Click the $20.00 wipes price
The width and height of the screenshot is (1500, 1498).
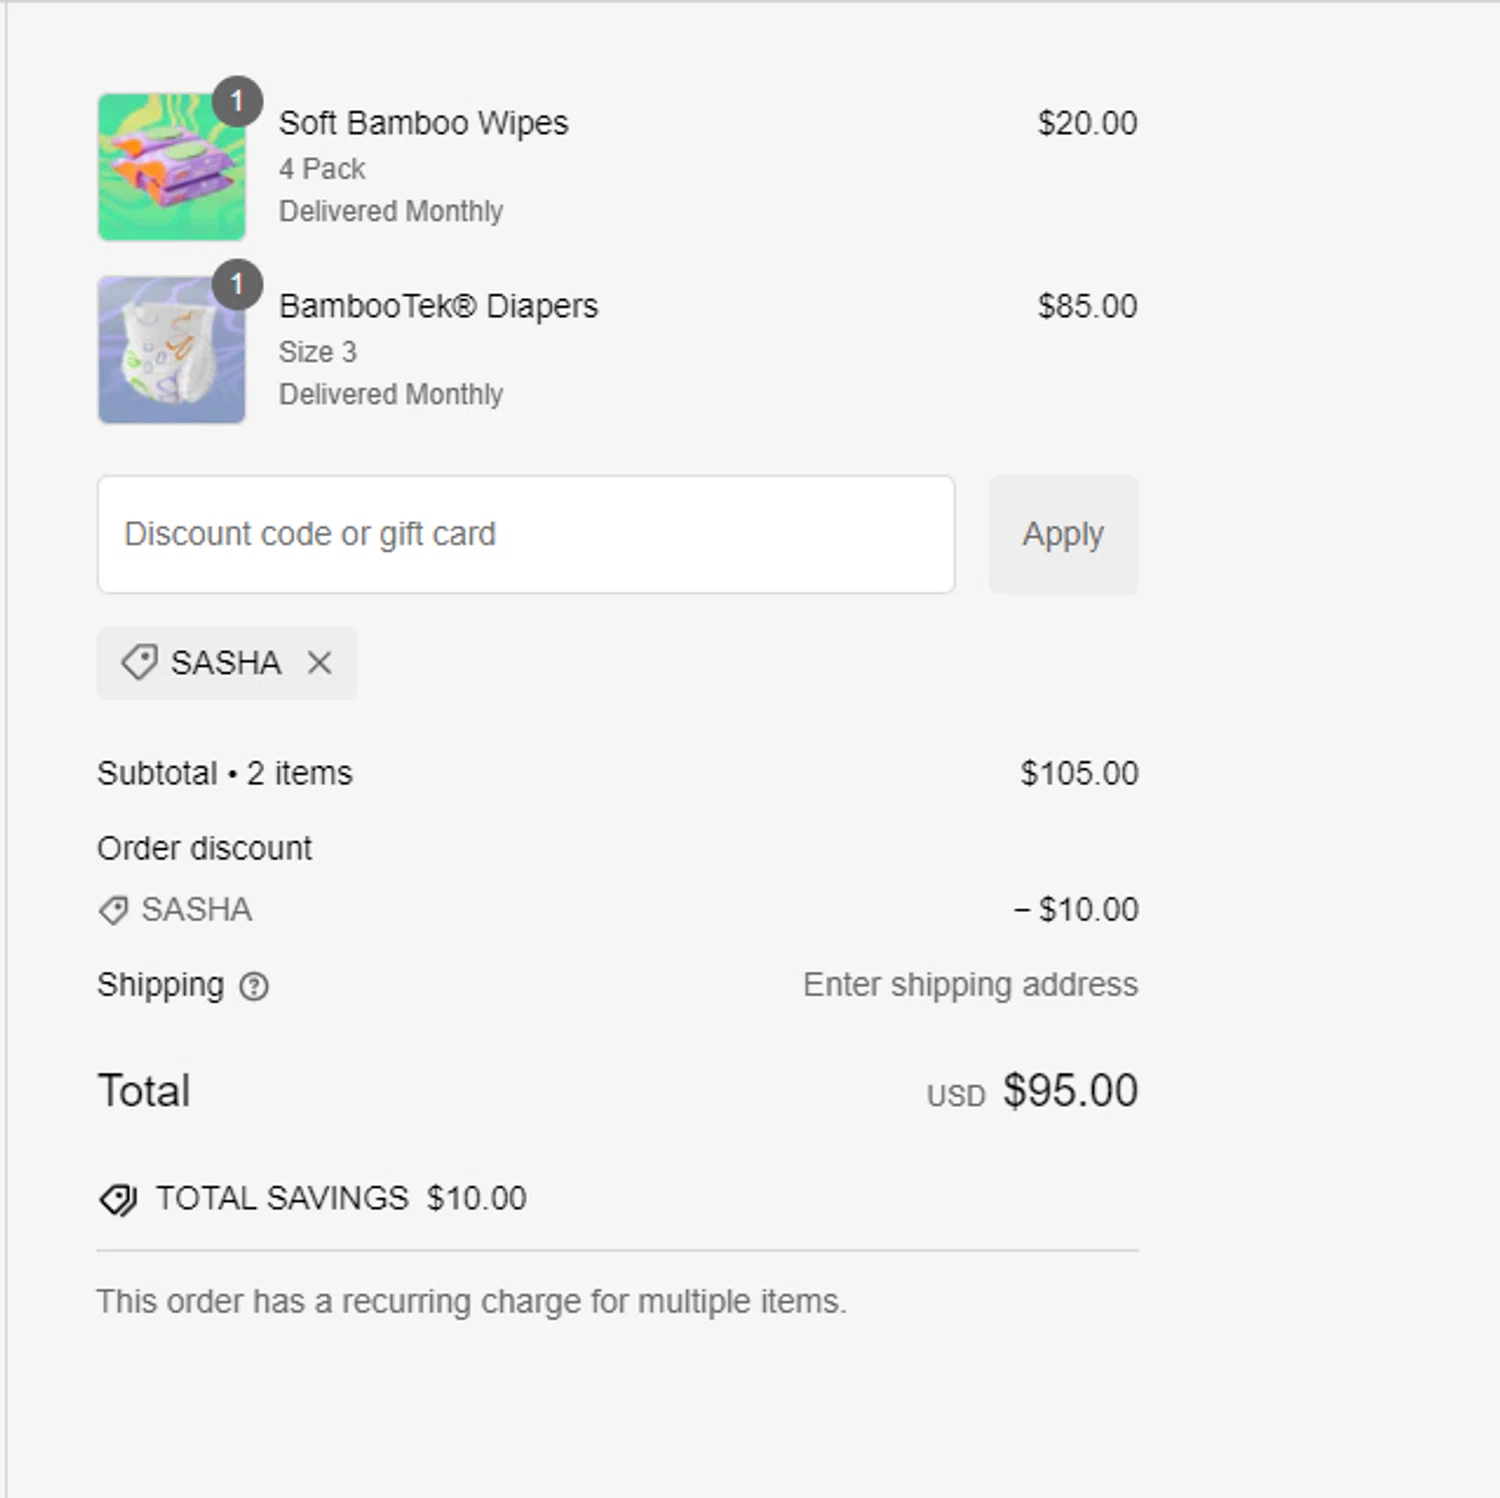[x=1087, y=123]
